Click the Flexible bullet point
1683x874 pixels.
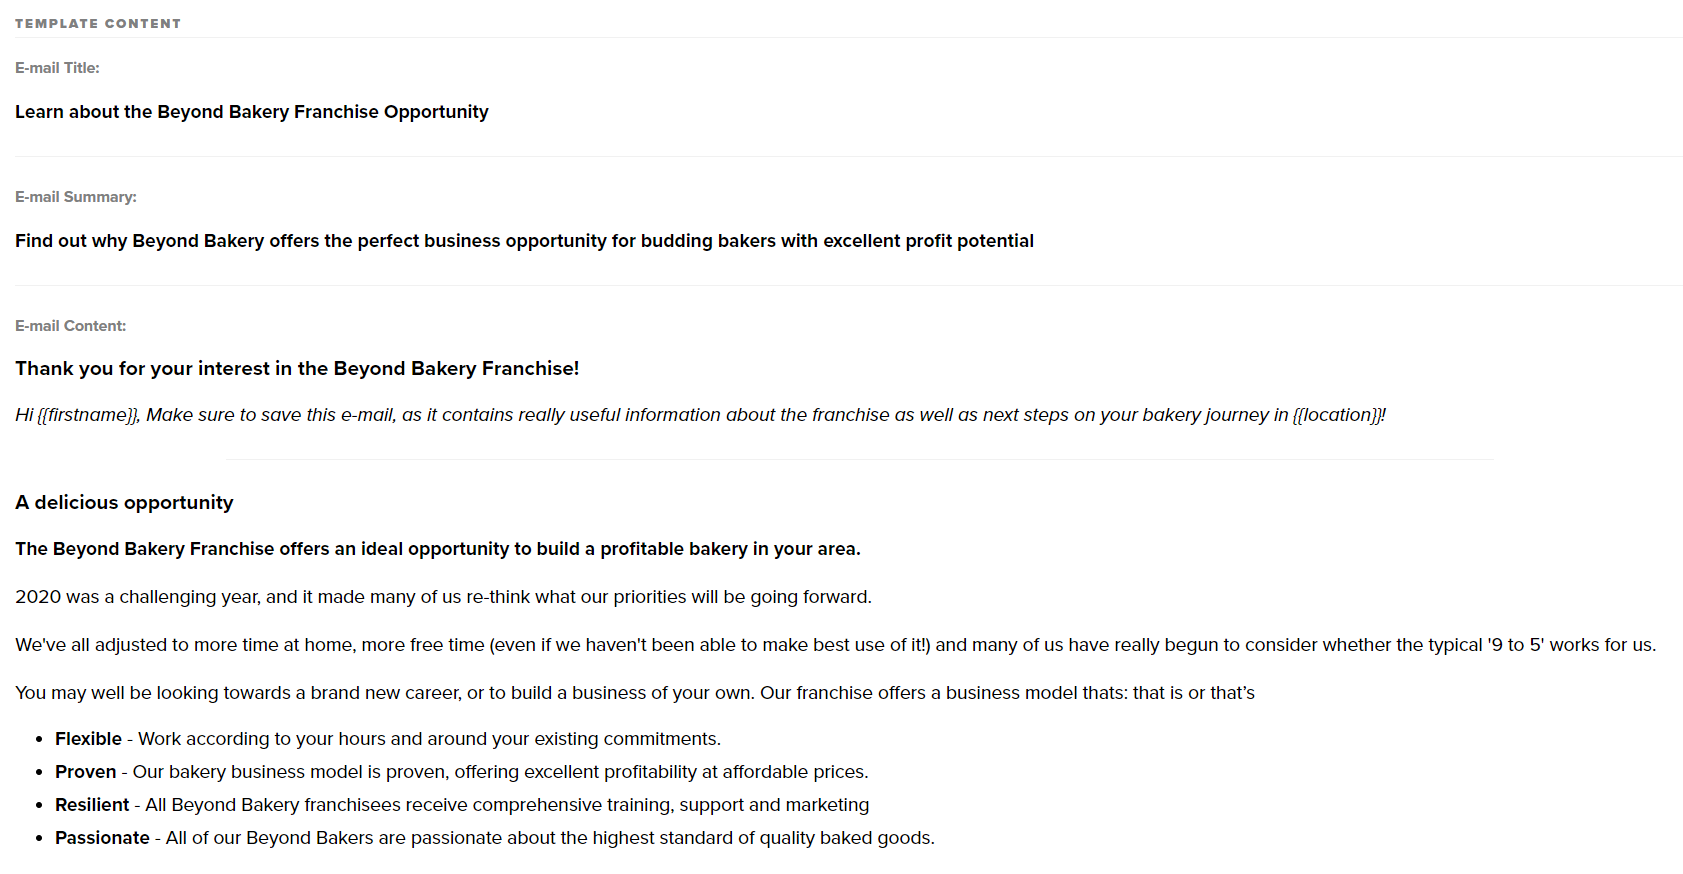tap(388, 739)
